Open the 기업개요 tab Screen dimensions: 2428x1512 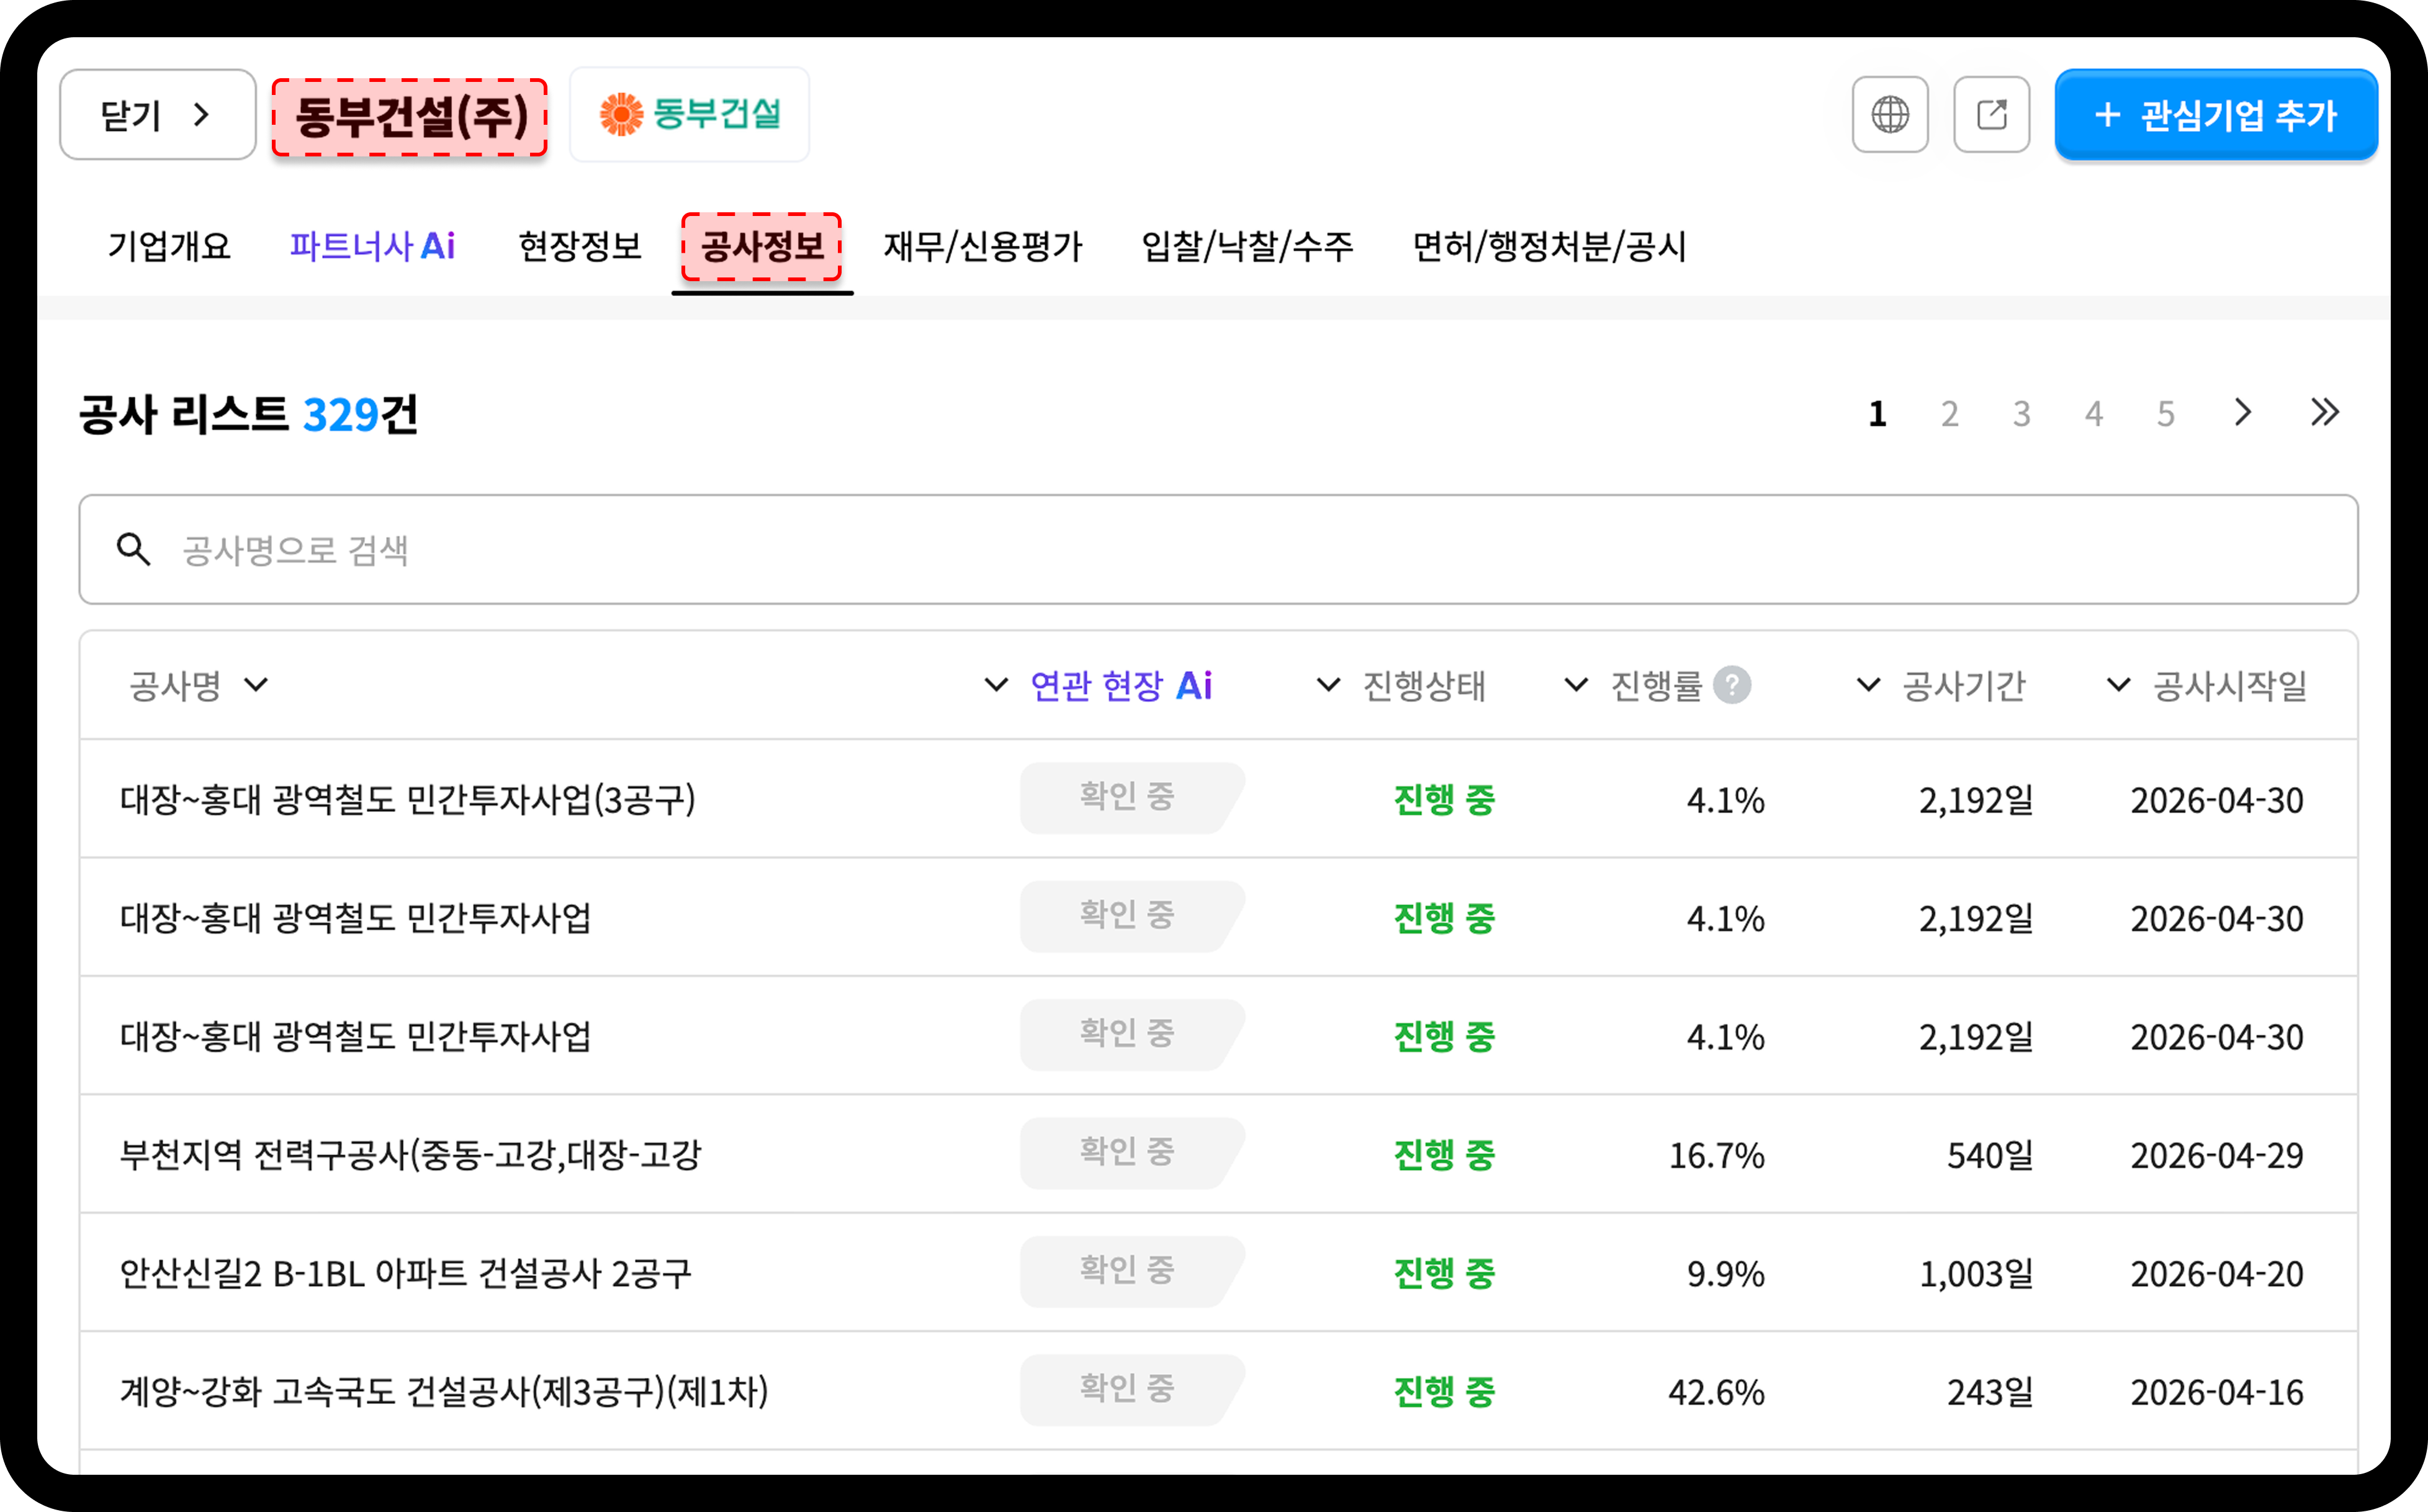coord(169,246)
